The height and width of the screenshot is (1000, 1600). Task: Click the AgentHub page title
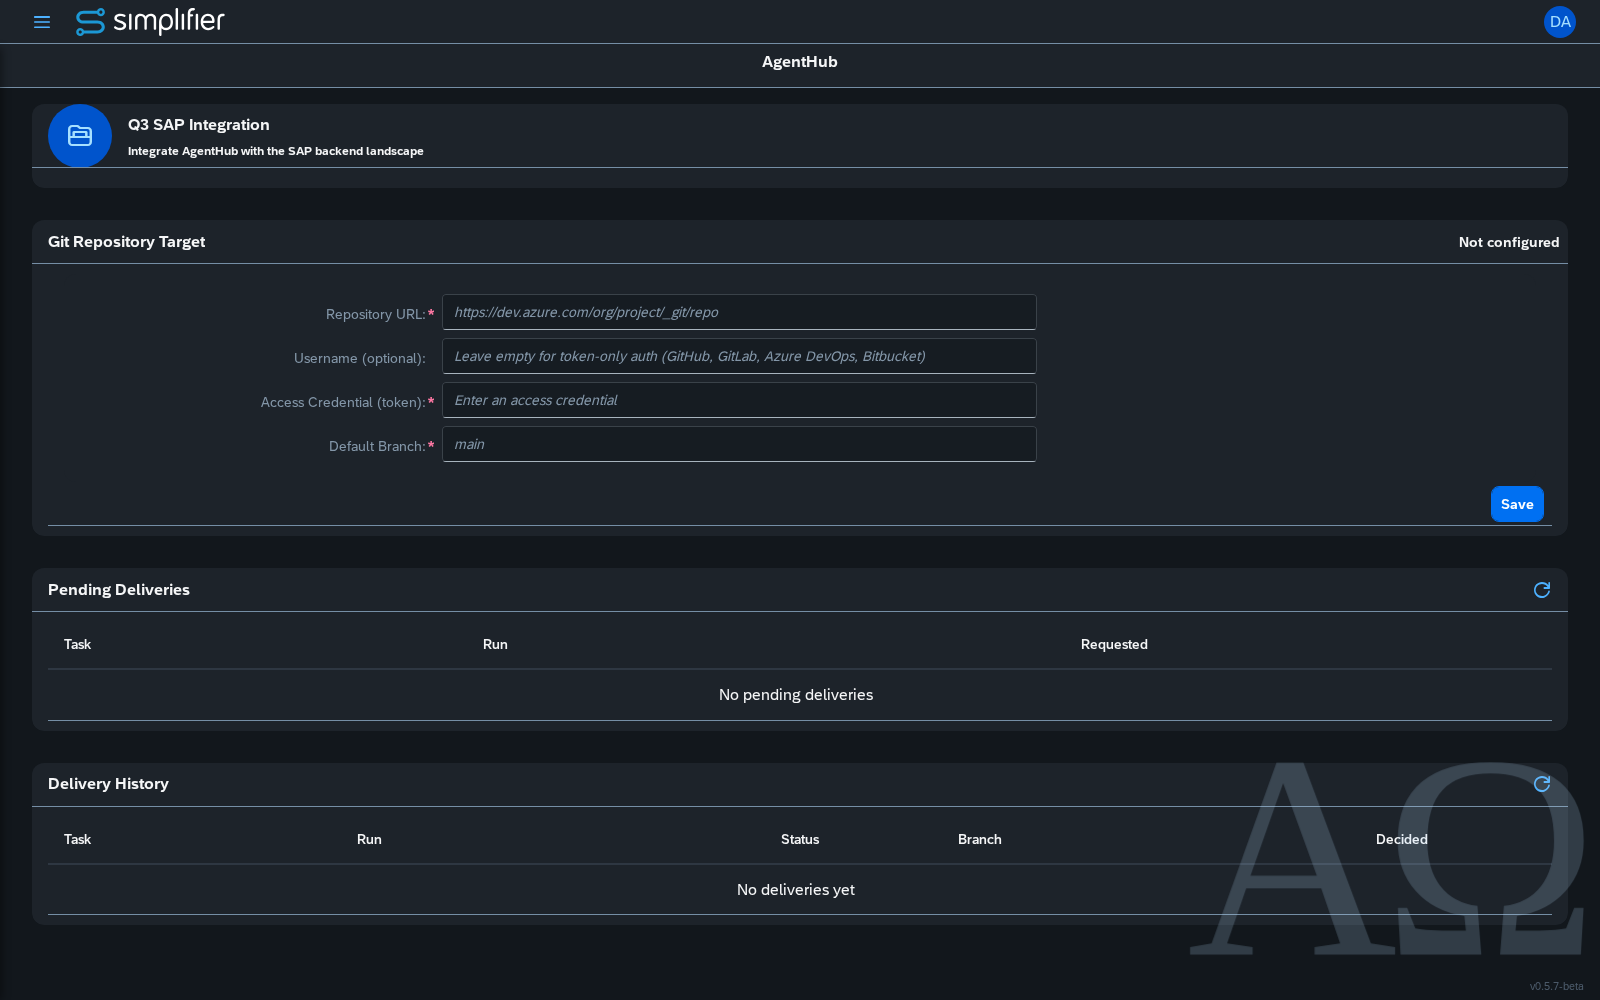click(x=800, y=62)
